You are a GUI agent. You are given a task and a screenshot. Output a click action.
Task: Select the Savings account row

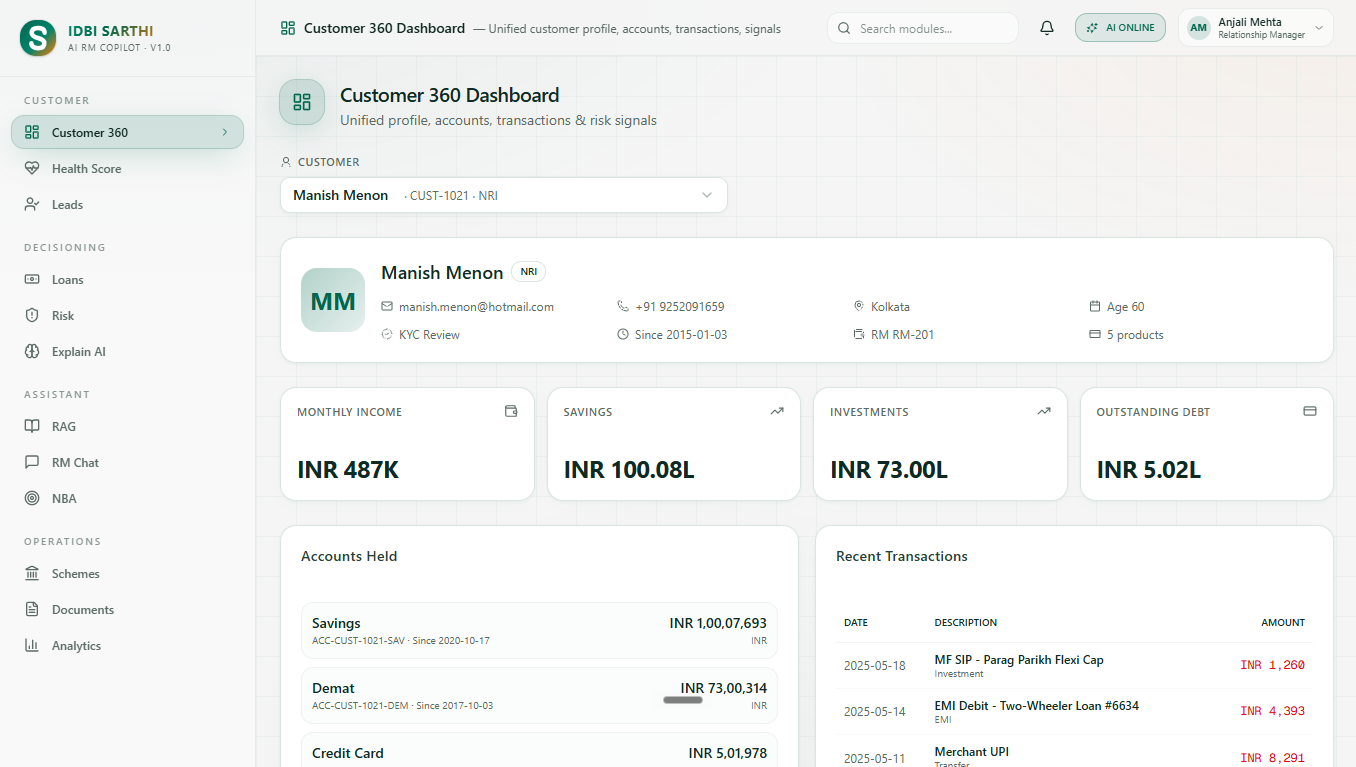tap(539, 630)
